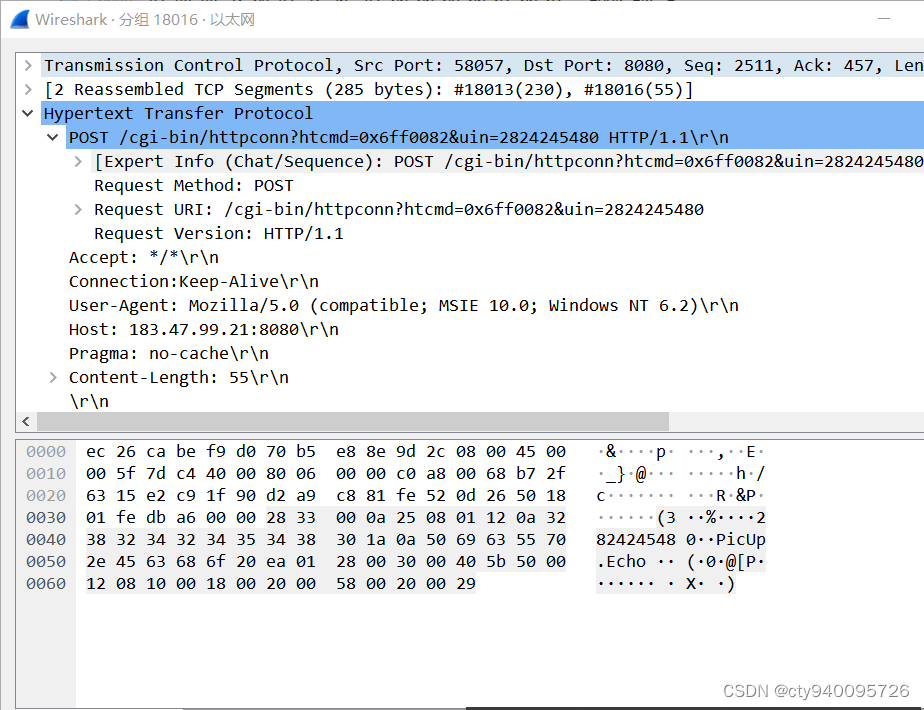Click first hex byte 'ec' at offset 0000
The width and height of the screenshot is (924, 710).
point(95,452)
